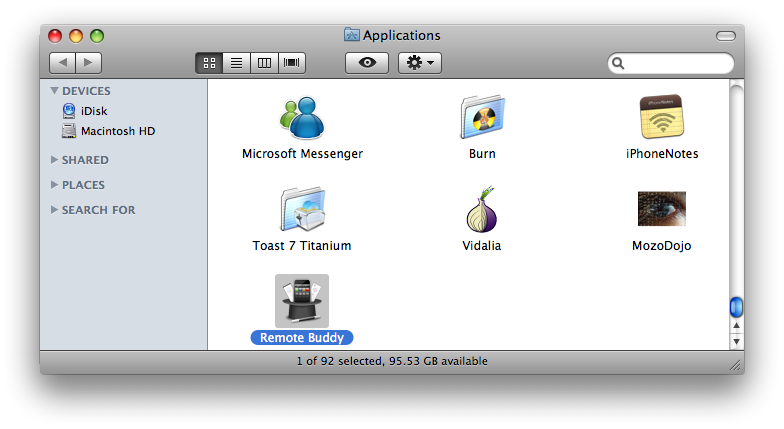Select the MozoDojo eye thumbnail
The height and width of the screenshot is (429, 784).
tap(661, 209)
